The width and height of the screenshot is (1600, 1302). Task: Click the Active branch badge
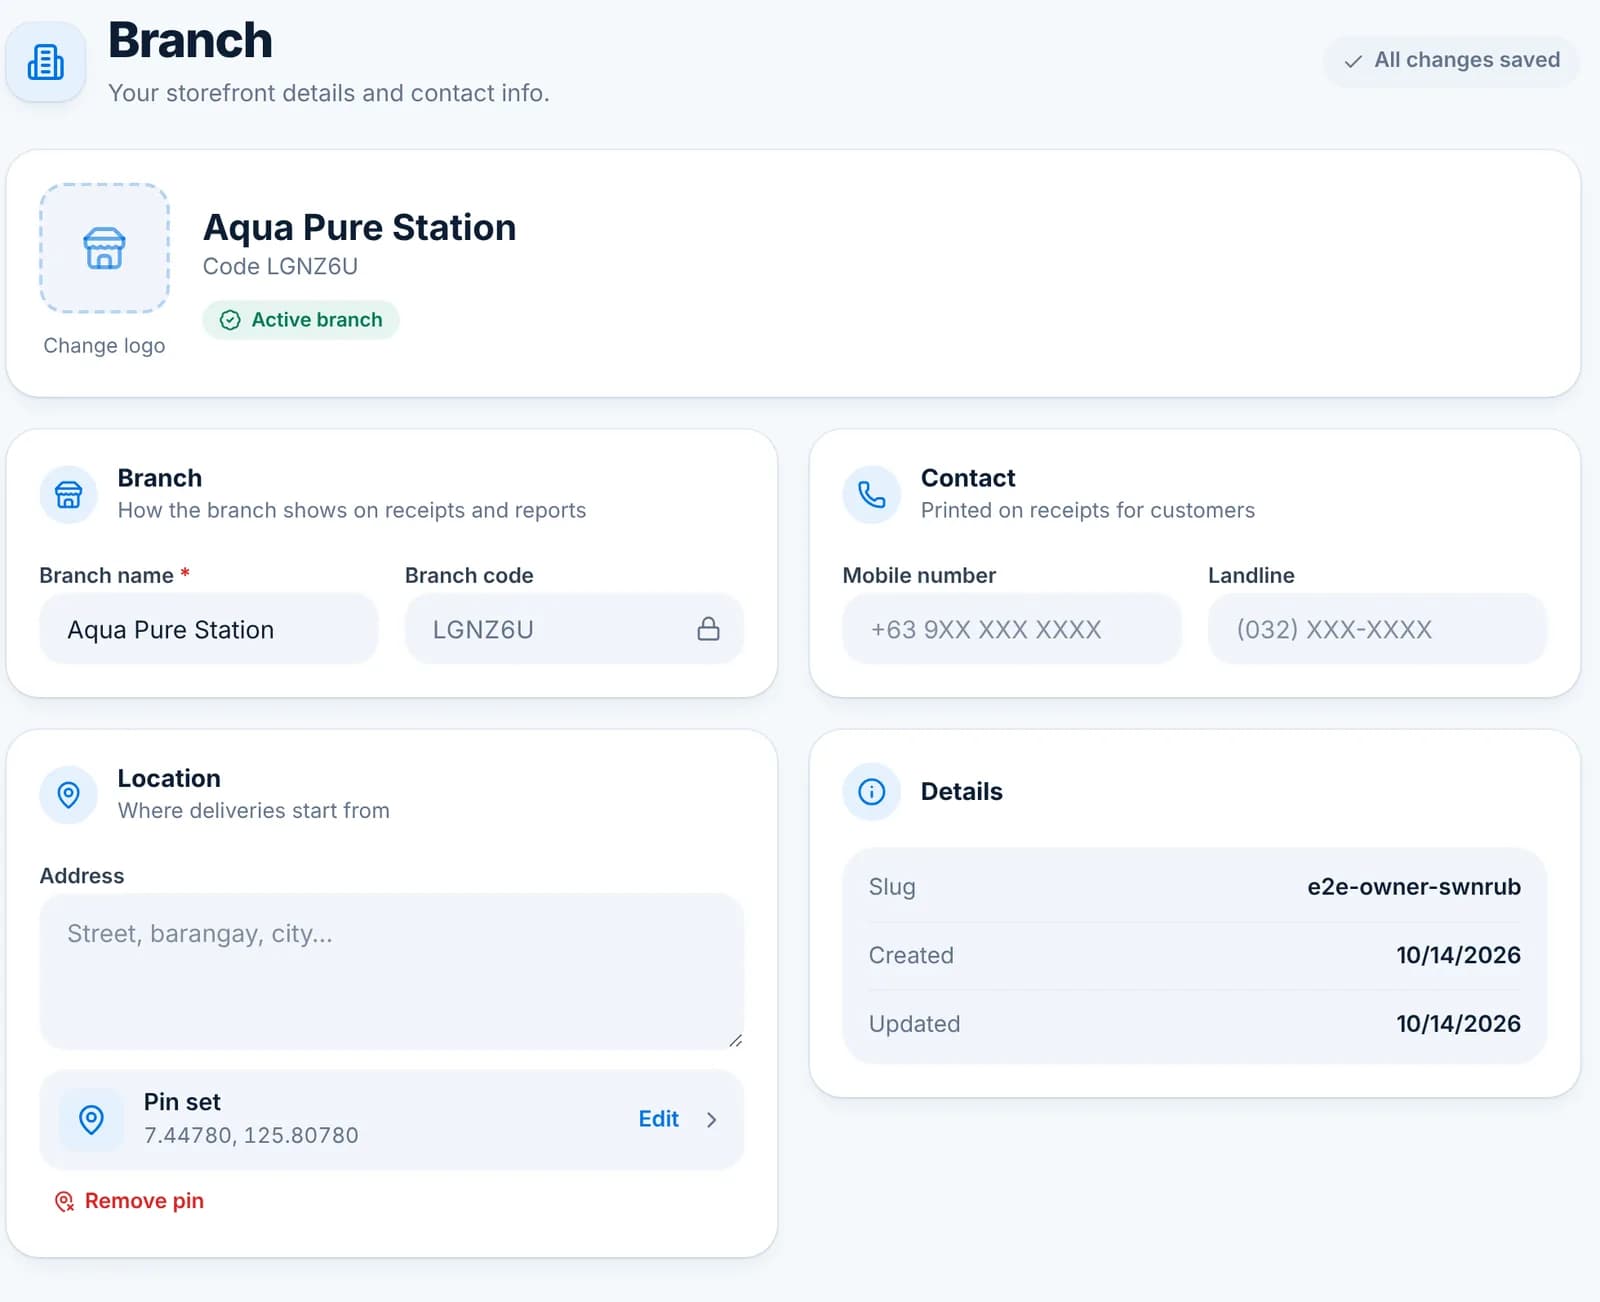click(x=301, y=320)
